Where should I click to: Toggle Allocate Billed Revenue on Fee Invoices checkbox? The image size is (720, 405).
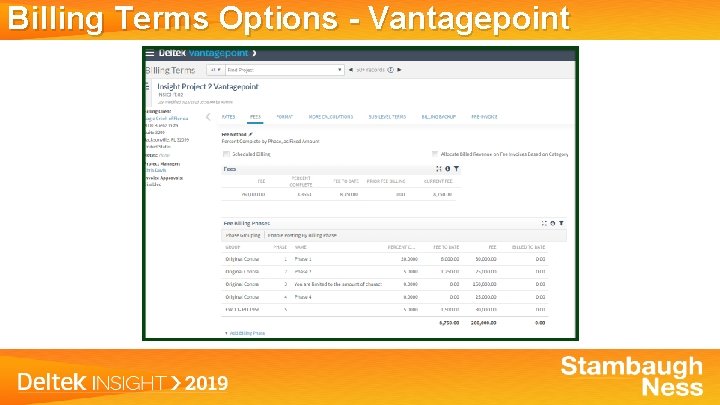434,154
